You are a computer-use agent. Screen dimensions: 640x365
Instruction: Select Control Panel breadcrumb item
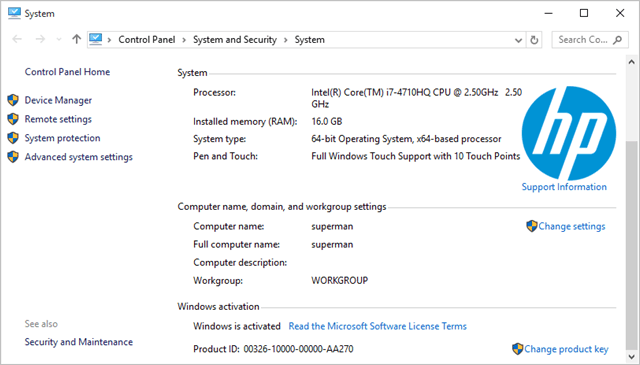(147, 40)
